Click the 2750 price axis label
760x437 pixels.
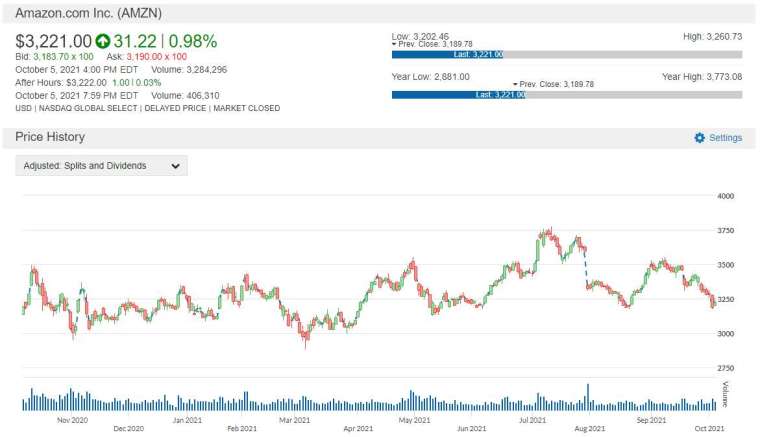[x=726, y=368]
